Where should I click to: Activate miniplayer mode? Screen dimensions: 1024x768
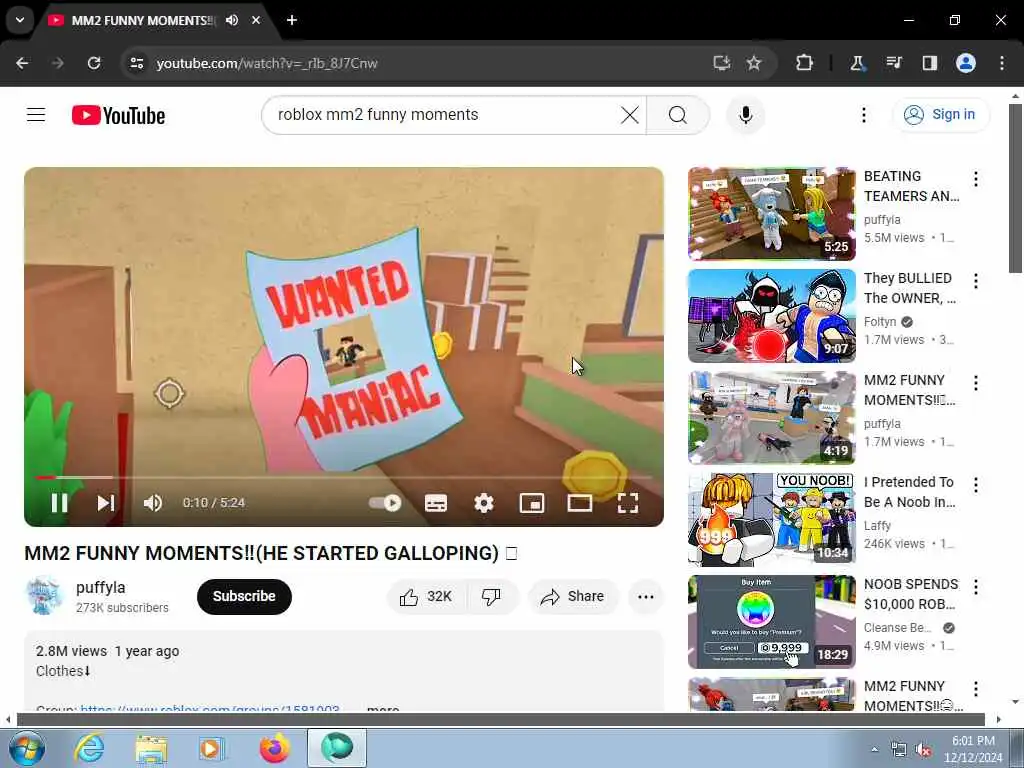coord(532,503)
